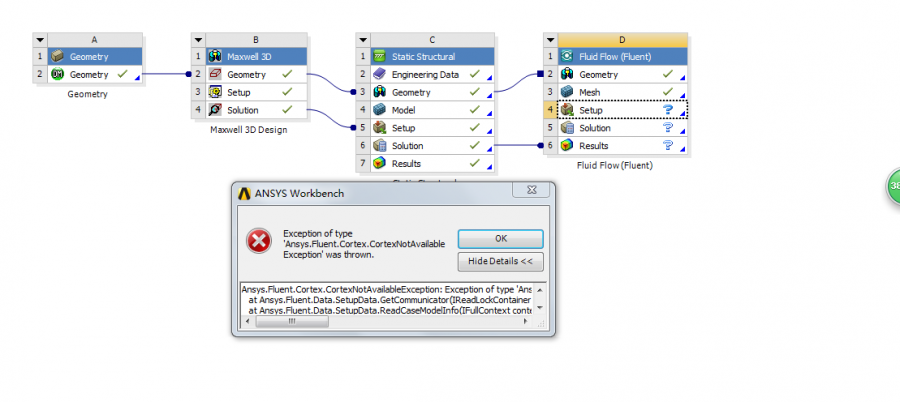This screenshot has height=402, width=900.
Task: Click the Geometry icon in Static Structural
Action: 379,92
